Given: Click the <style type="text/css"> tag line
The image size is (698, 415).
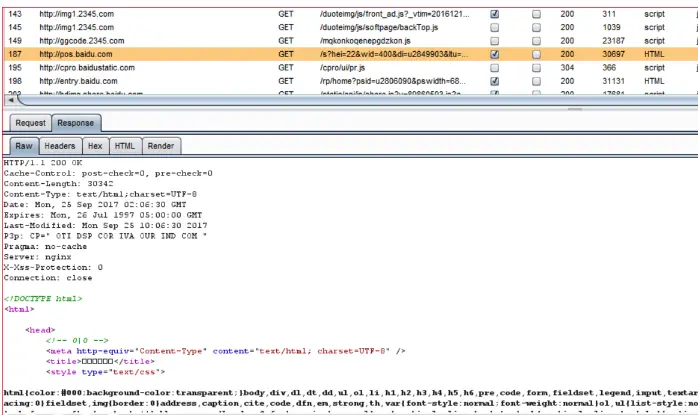Looking at the screenshot, I should (105, 372).
